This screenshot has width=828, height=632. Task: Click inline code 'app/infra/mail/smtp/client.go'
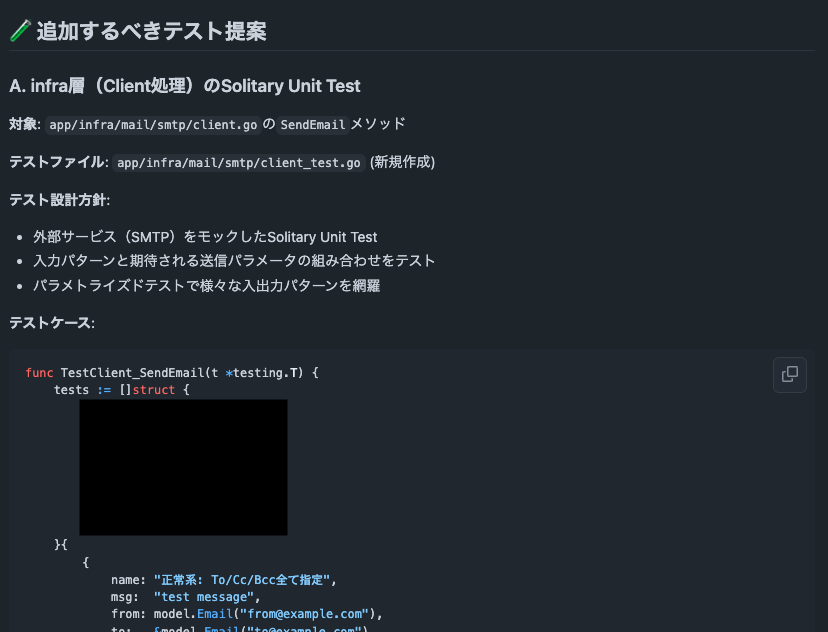[153, 125]
